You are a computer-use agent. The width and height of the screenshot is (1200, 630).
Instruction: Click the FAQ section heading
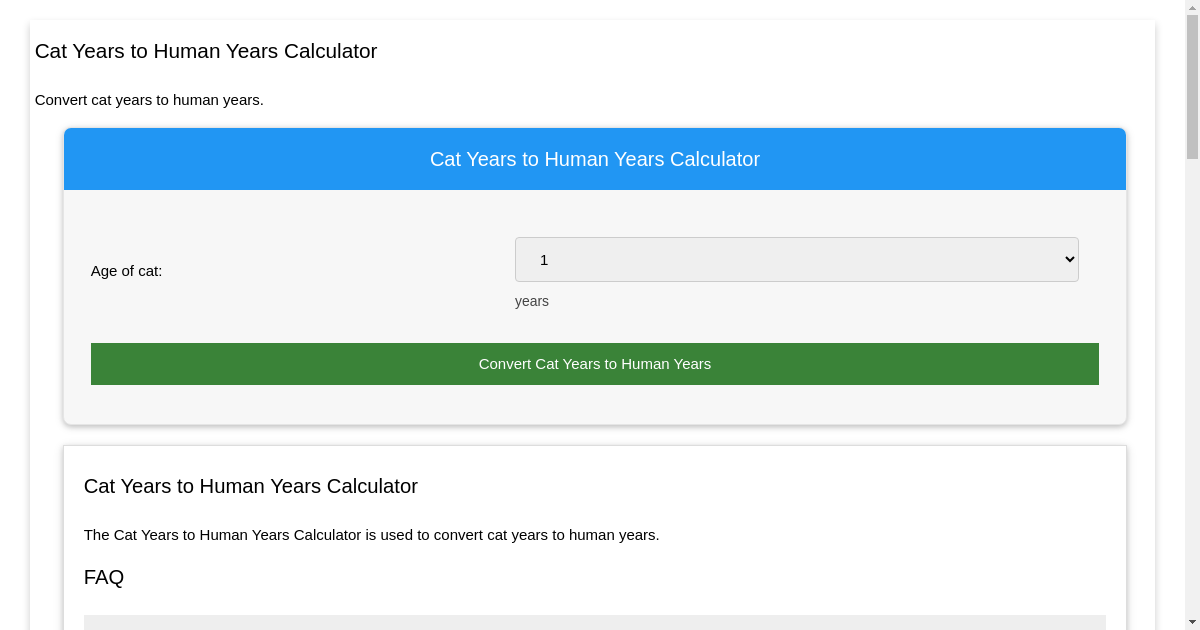click(x=104, y=577)
